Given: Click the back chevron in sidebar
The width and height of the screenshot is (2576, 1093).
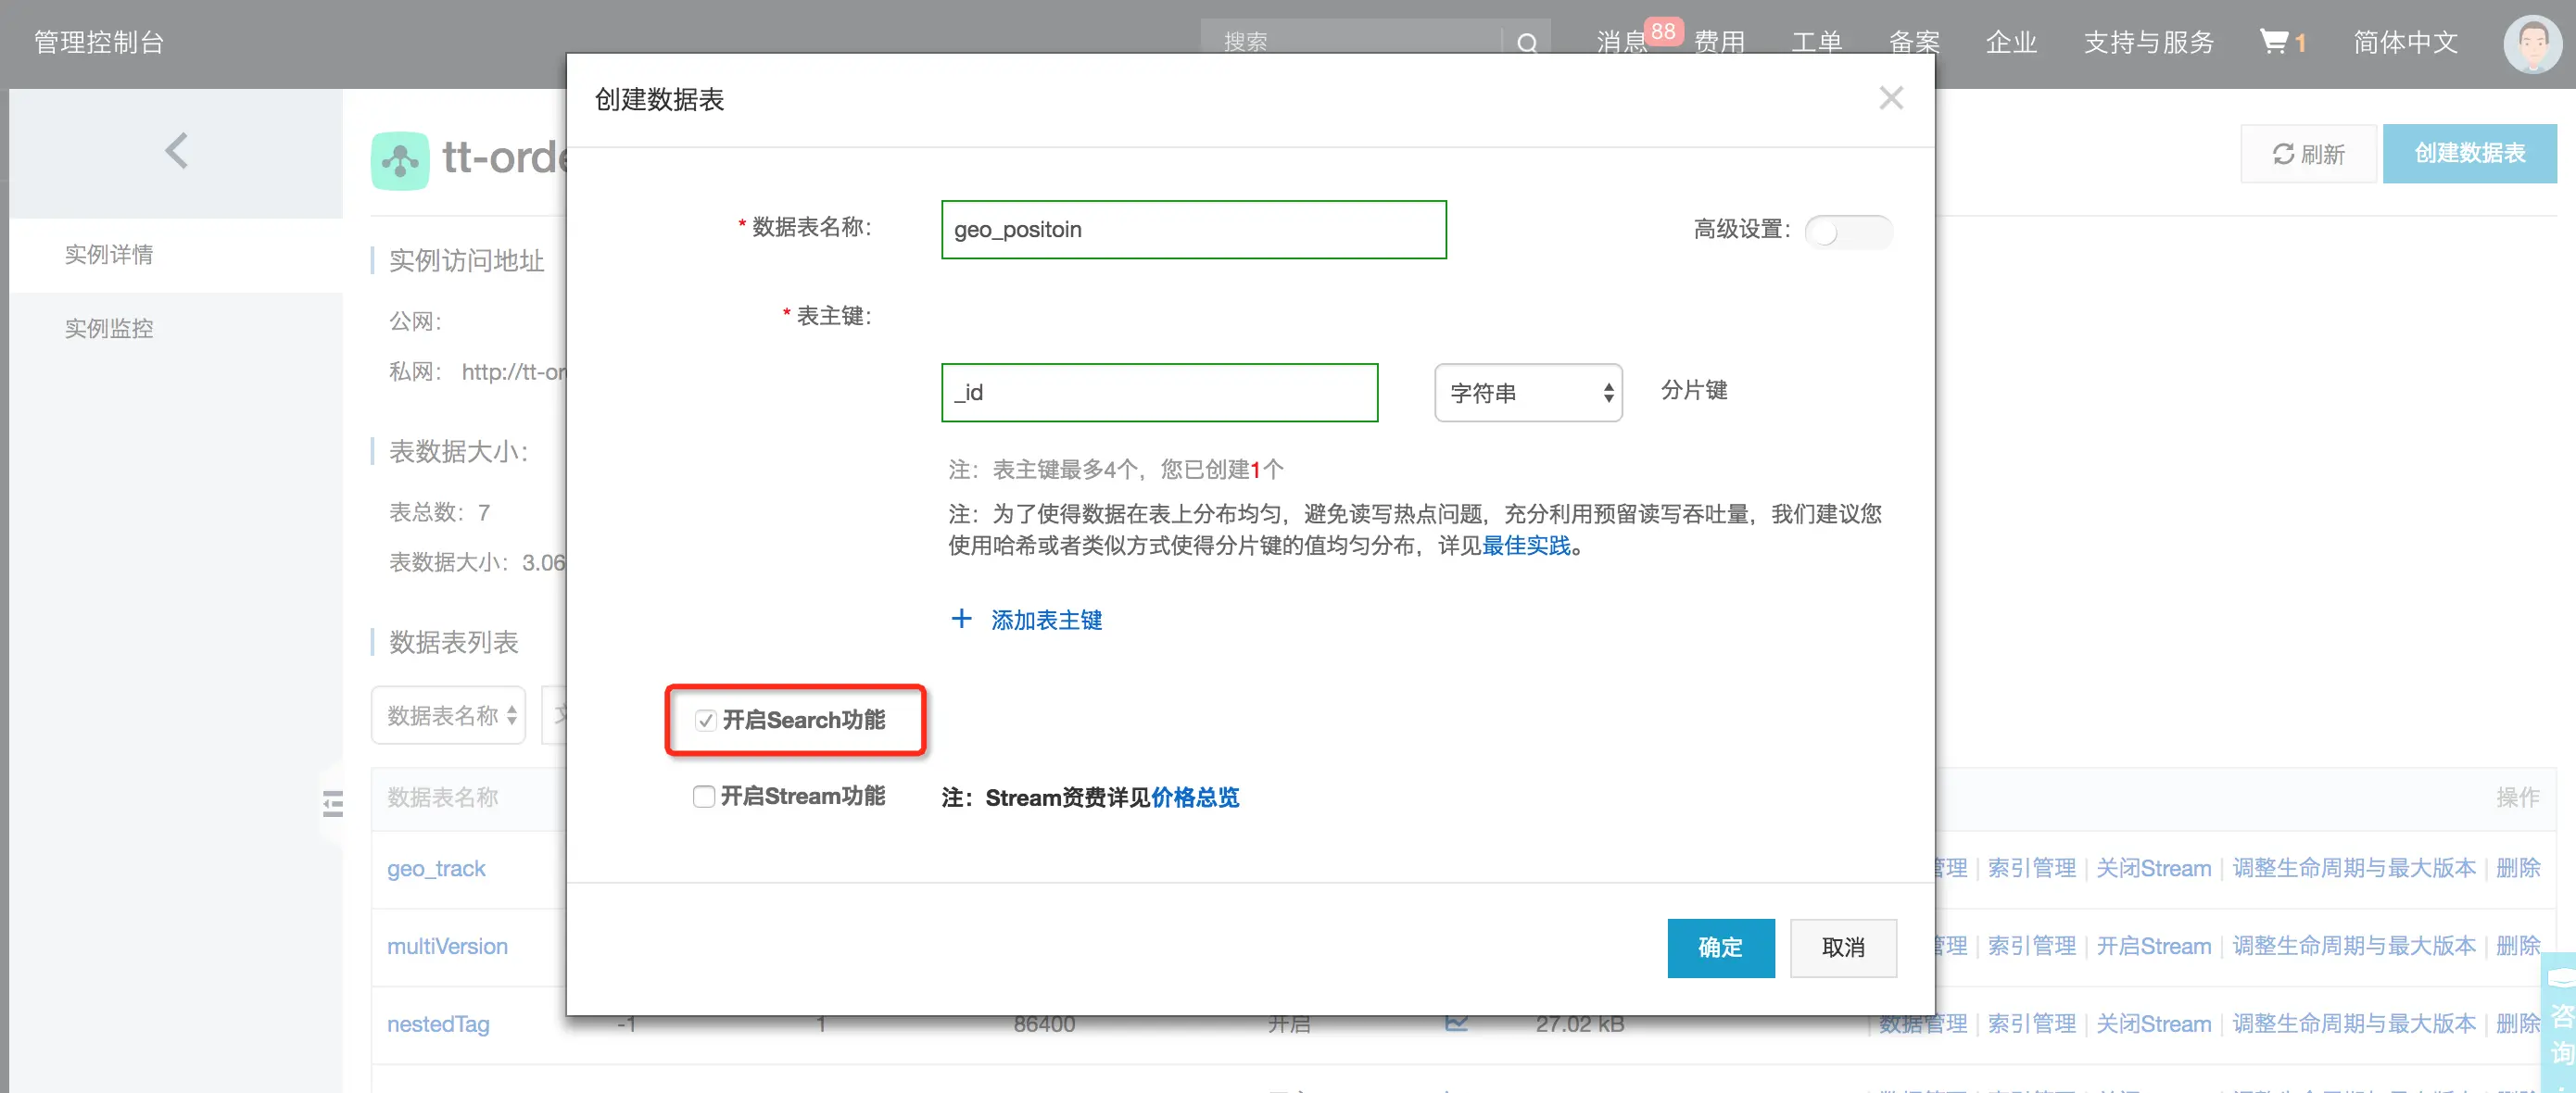Looking at the screenshot, I should (x=176, y=152).
